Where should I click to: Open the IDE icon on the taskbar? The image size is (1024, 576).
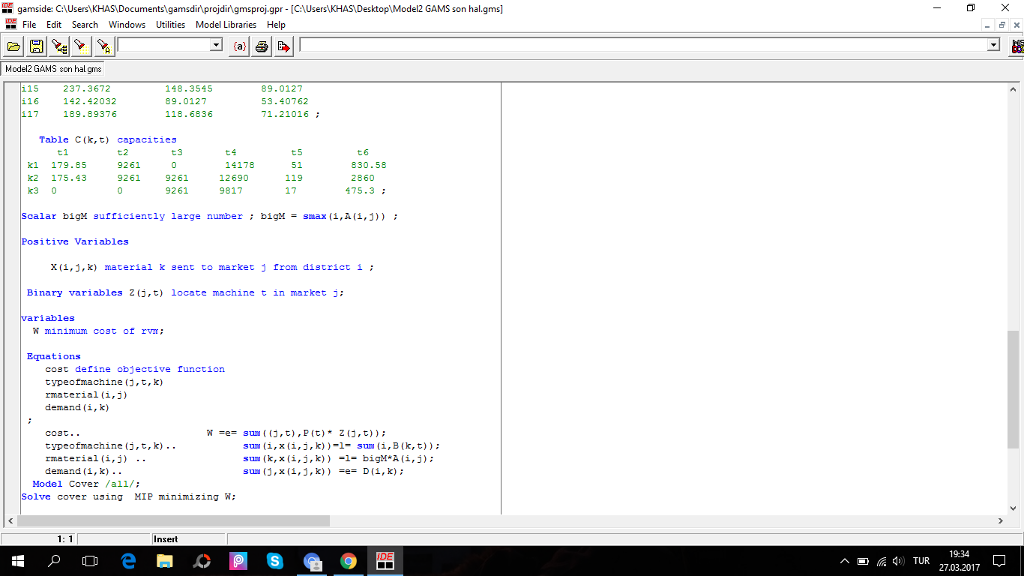coord(385,561)
